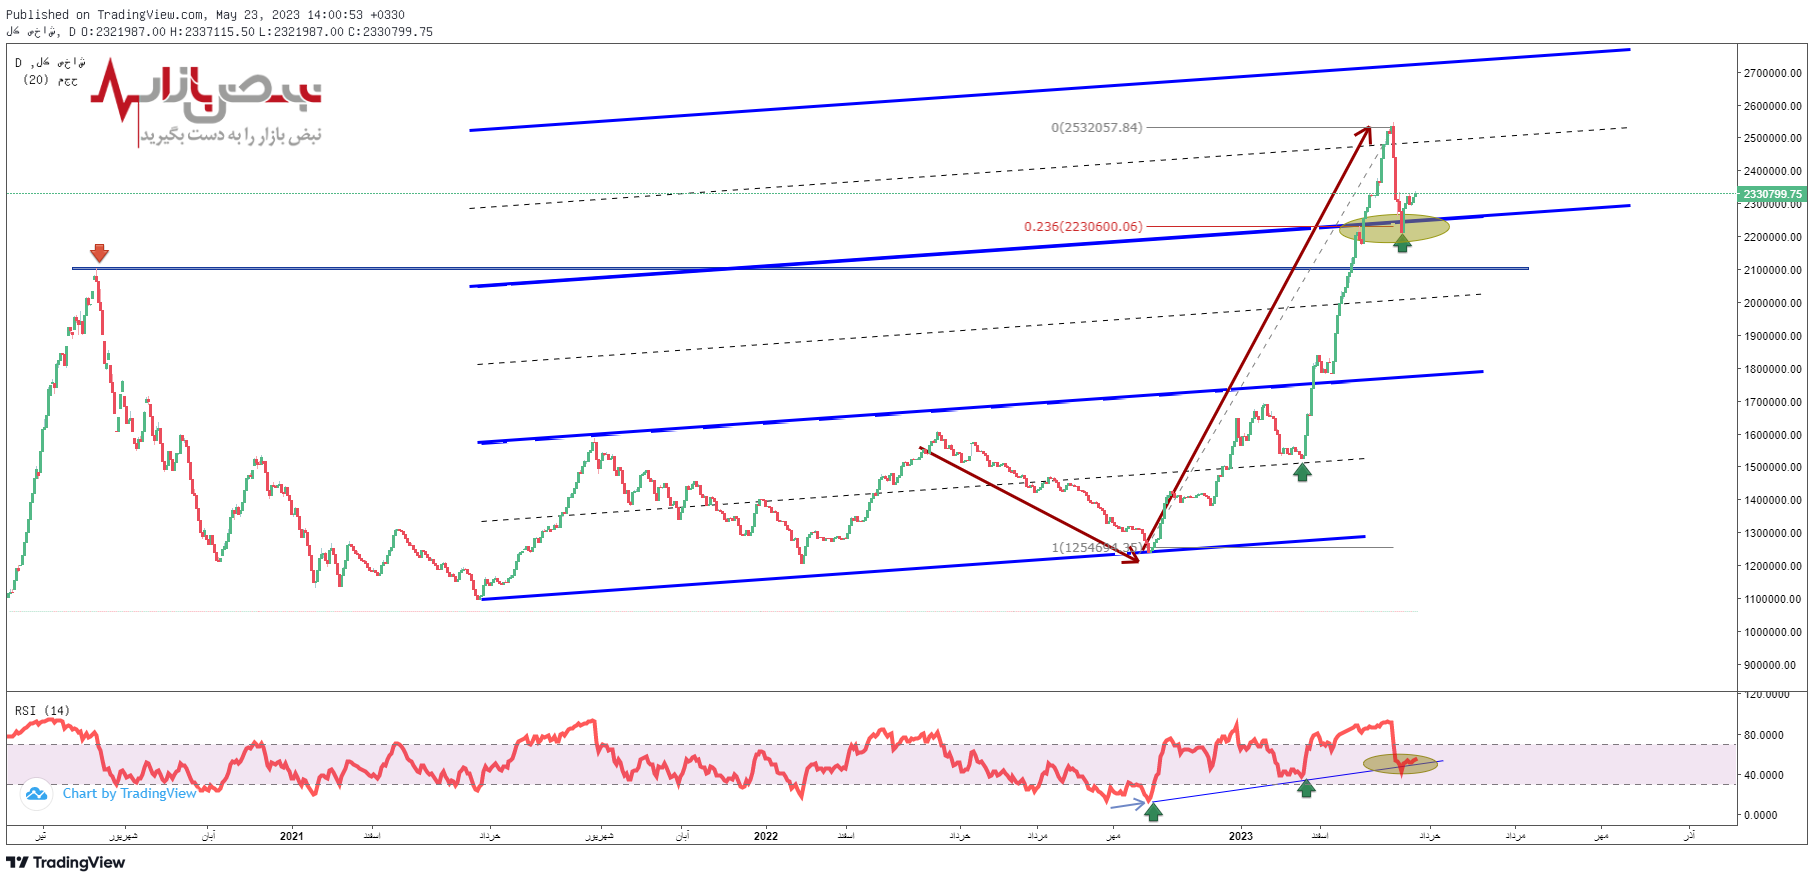Click the Fibonacci level 1 label near 1254694
Screen dimensions: 1814x881
(x=1095, y=547)
